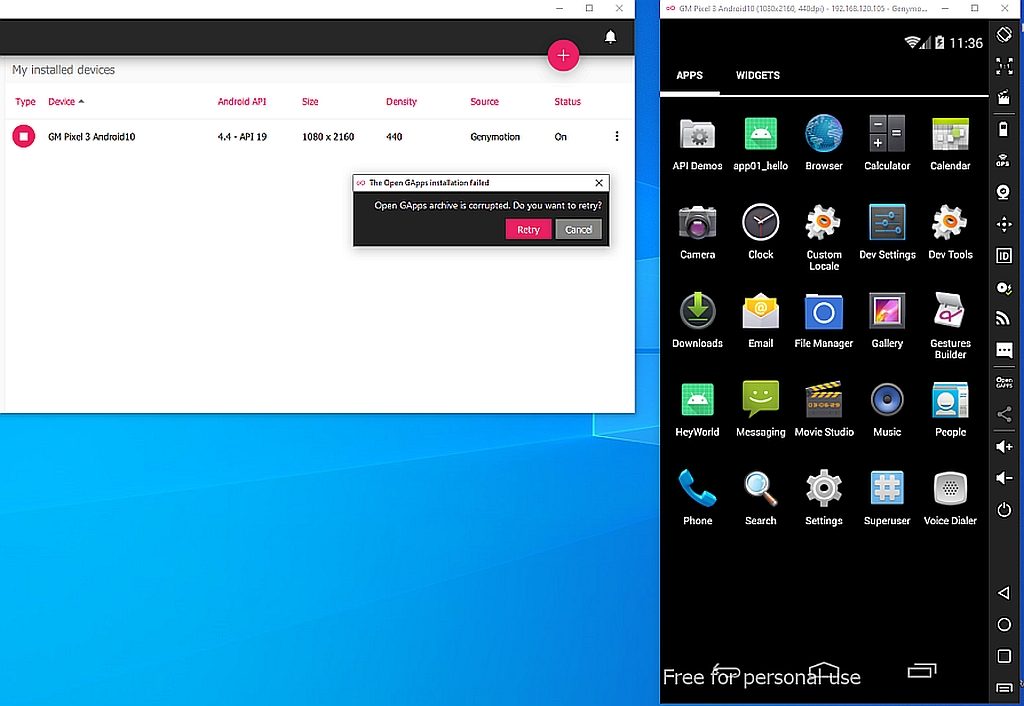Tap the menu key icon at sidebar bottom
This screenshot has width=1024, height=706.
pos(1004,687)
